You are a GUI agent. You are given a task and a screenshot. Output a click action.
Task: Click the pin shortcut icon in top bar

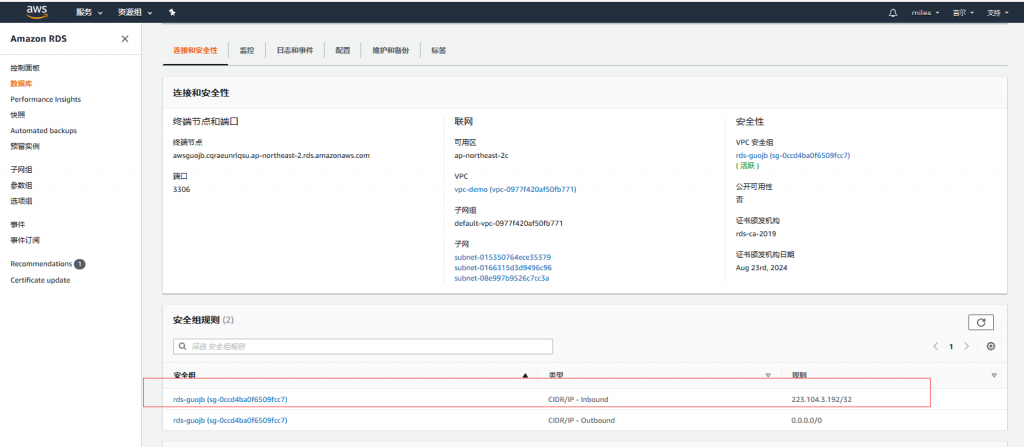coord(173,12)
